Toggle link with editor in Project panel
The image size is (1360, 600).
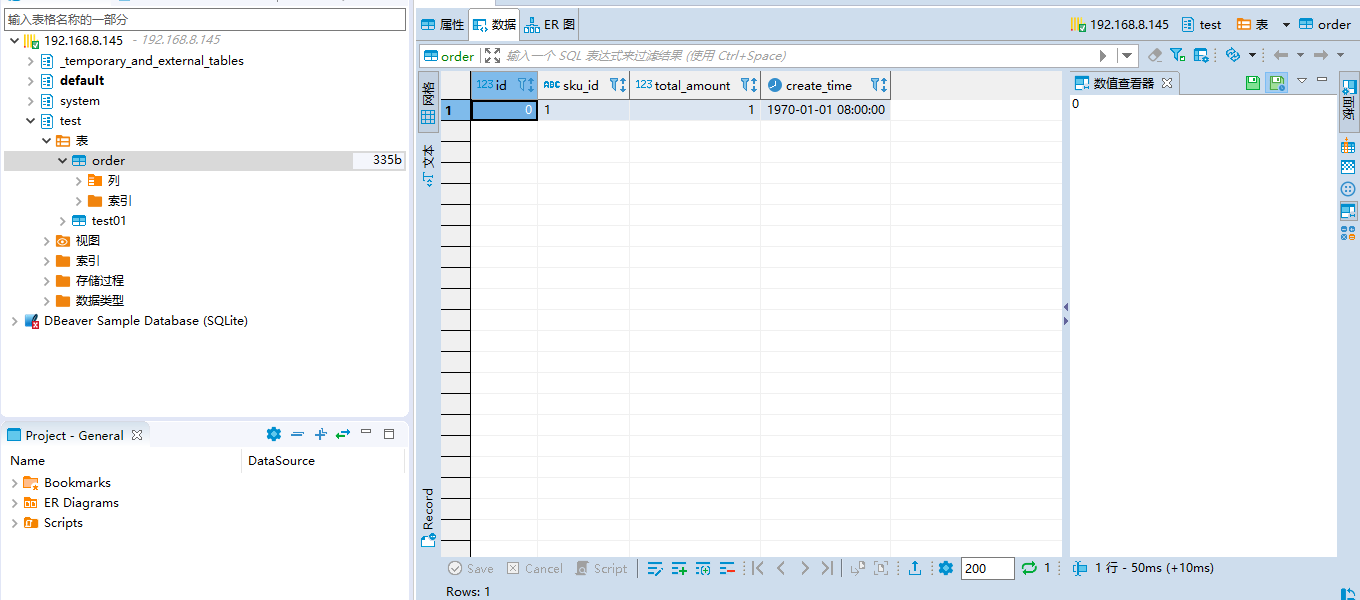[x=343, y=434]
